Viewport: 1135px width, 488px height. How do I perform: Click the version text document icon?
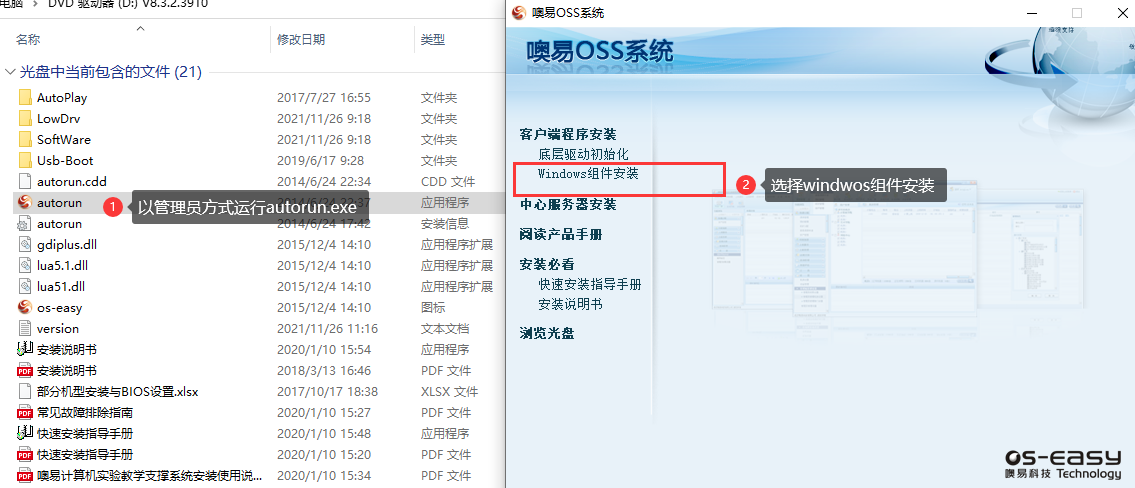[x=26, y=329]
